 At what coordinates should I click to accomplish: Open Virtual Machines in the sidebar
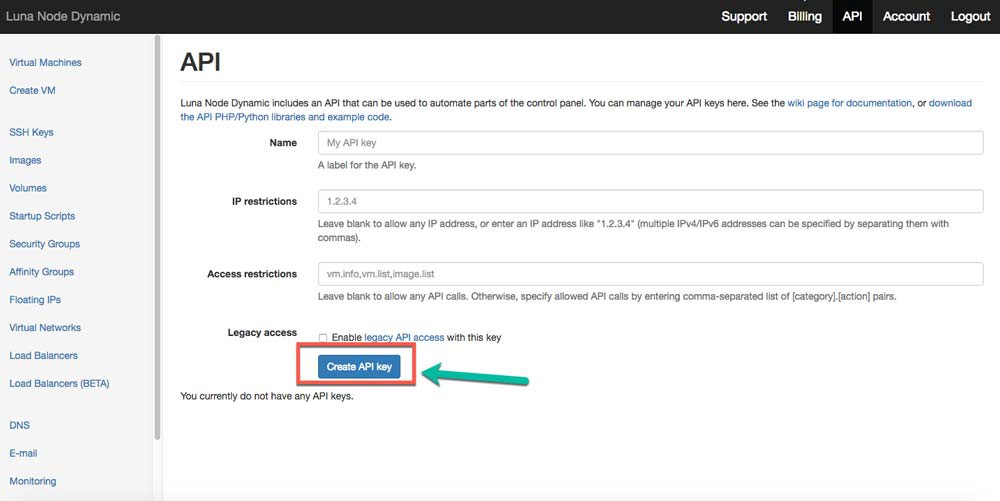(45, 63)
